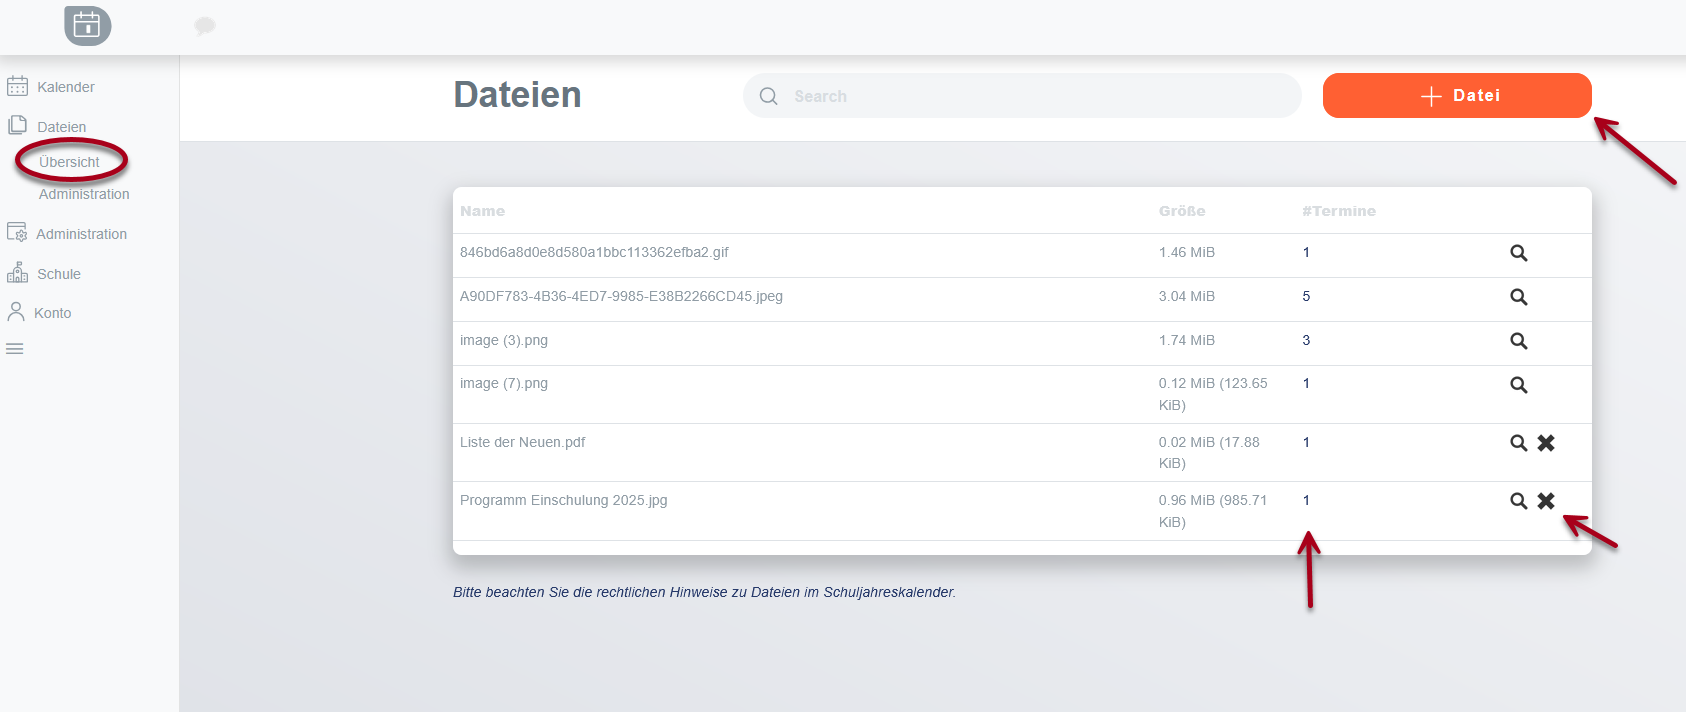Select Übersicht under Dateien
Screen dimensions: 1686x712
[x=69, y=162]
